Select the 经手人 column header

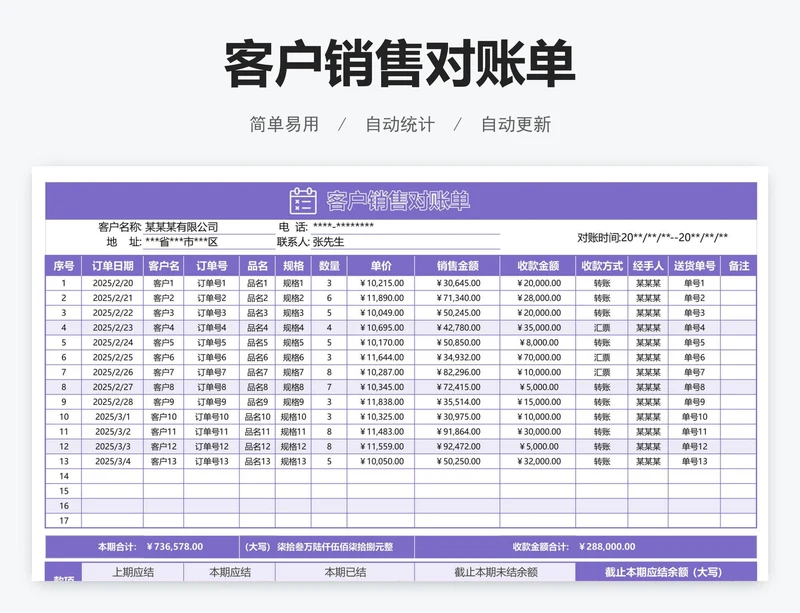(x=648, y=266)
